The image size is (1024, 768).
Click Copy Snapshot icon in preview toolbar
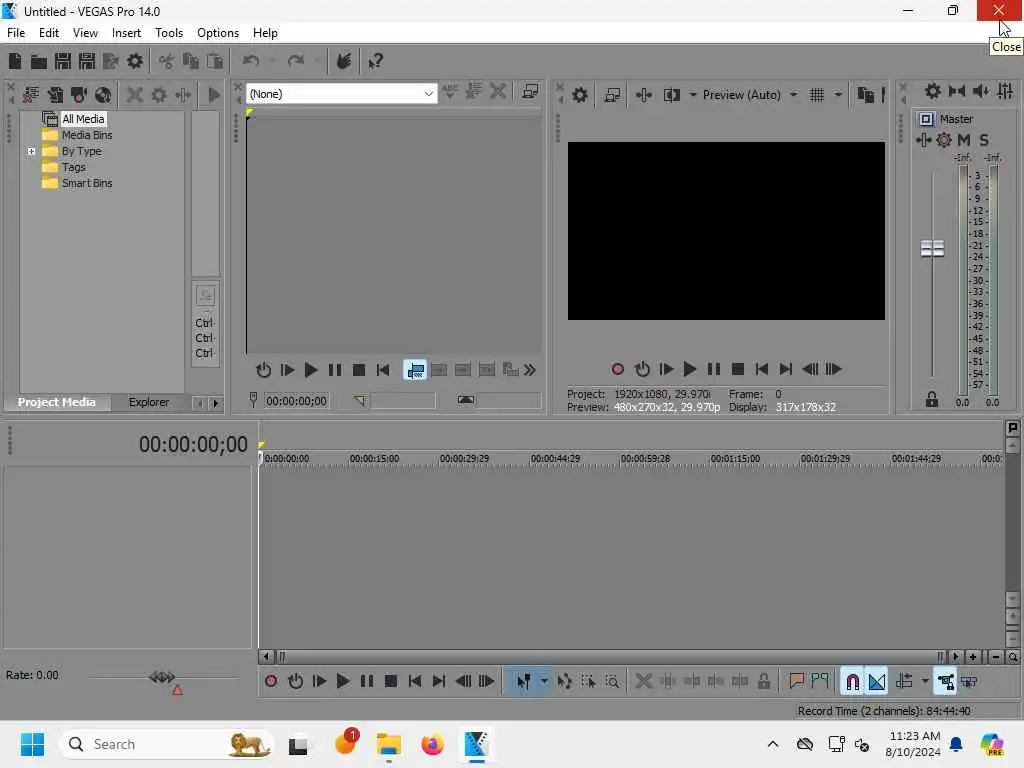pos(865,95)
